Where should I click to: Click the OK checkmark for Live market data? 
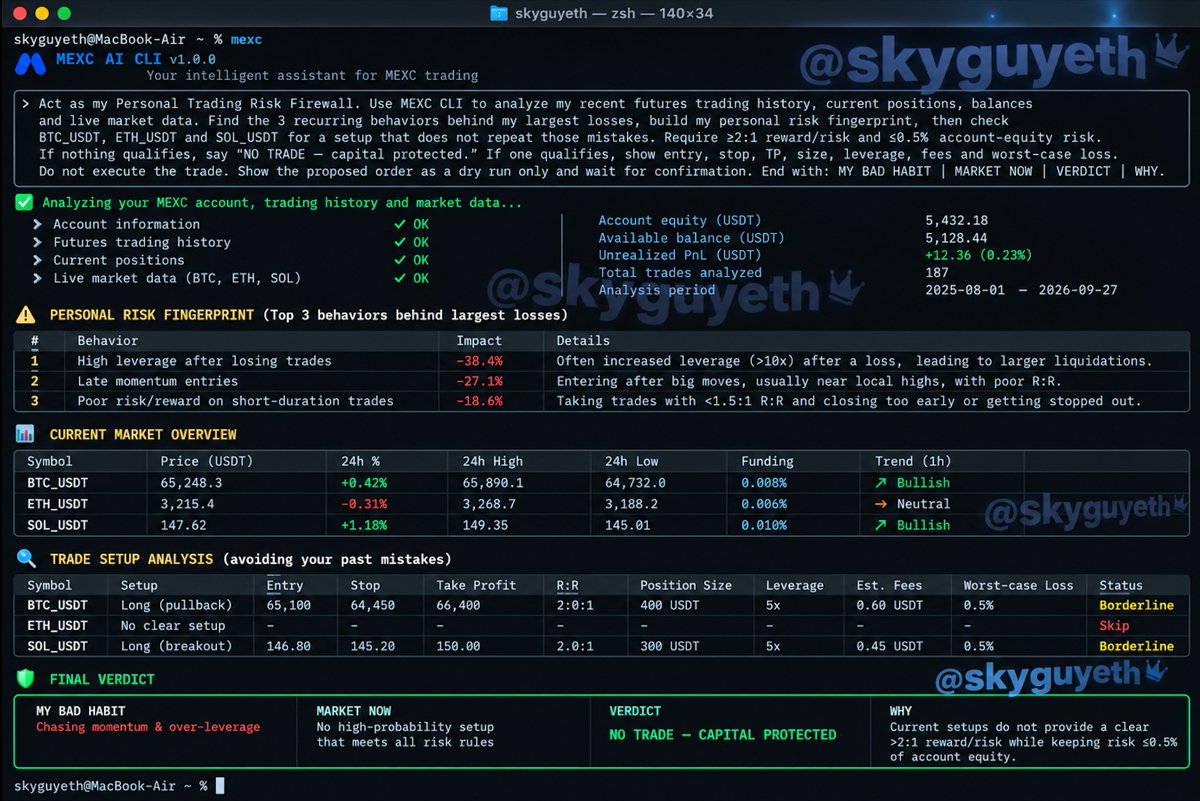pyautogui.click(x=400, y=278)
